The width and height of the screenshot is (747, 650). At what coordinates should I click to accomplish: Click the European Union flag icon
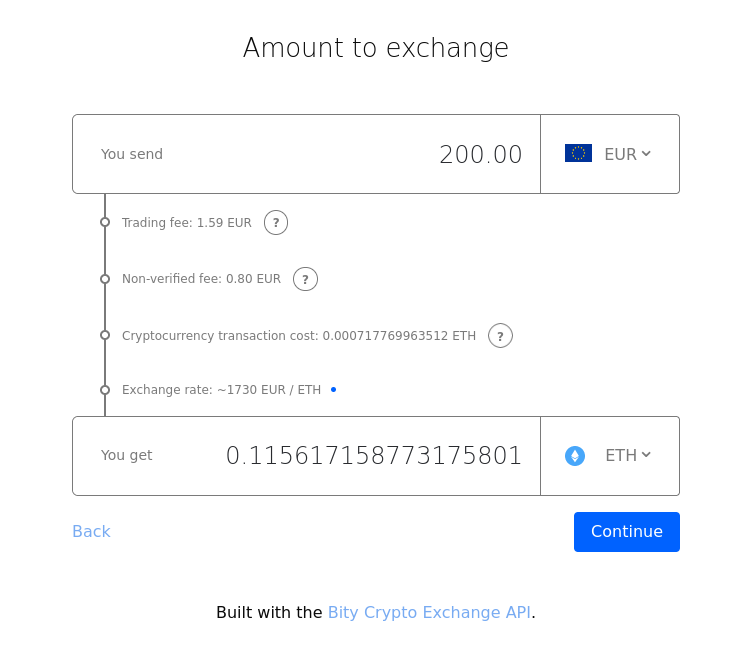tap(578, 153)
